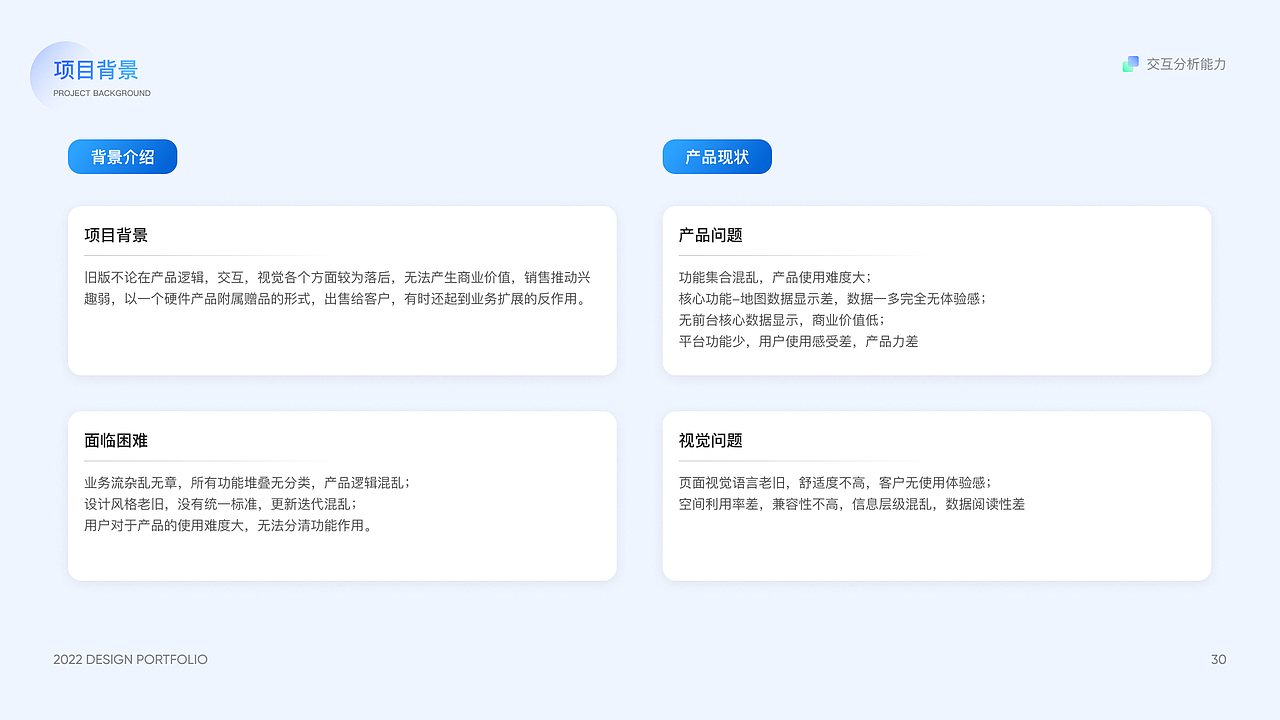Select the PROJECT BACKGROUND subtitle text
Image resolution: width=1280 pixels, height=720 pixels.
pos(100,92)
